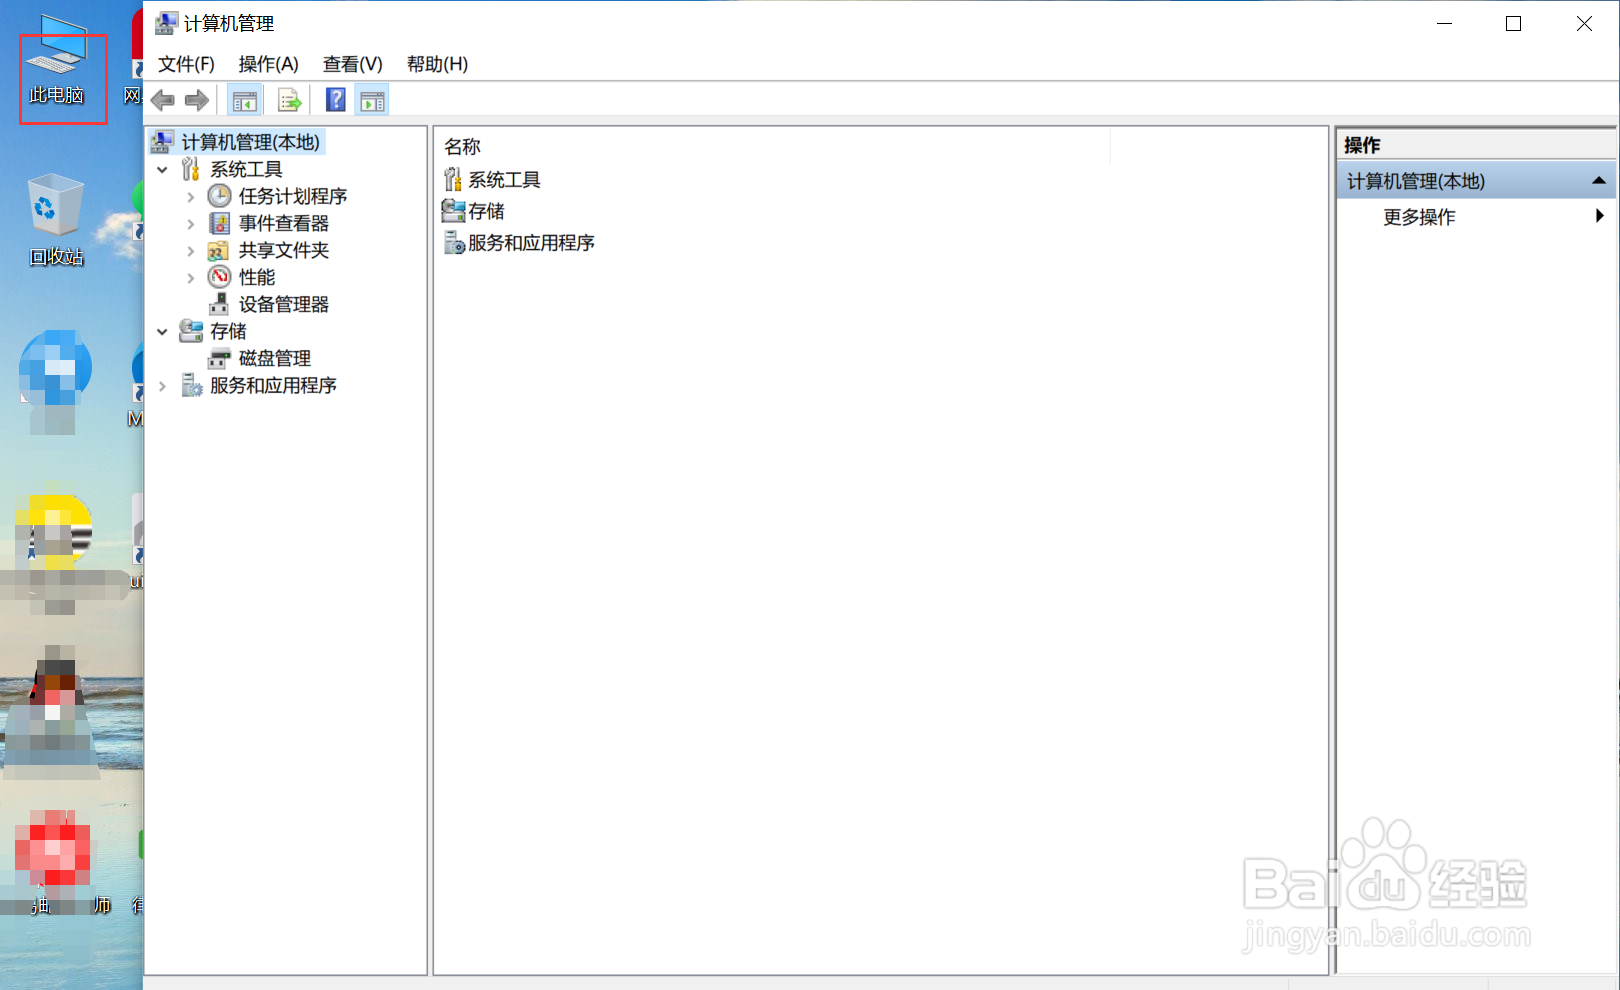Select 系统工具 text in center list
This screenshot has height=990, width=1620.
504,180
